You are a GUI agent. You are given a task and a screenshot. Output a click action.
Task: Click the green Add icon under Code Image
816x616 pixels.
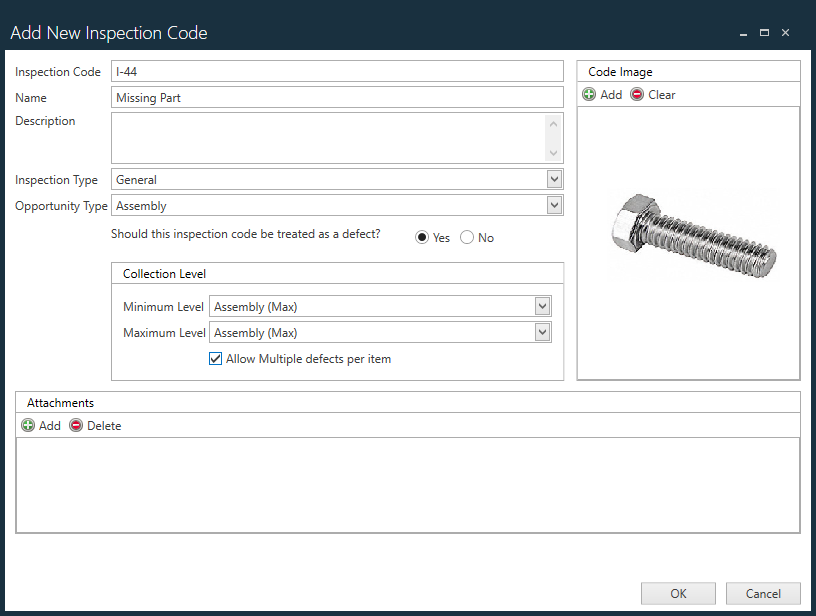tap(589, 94)
